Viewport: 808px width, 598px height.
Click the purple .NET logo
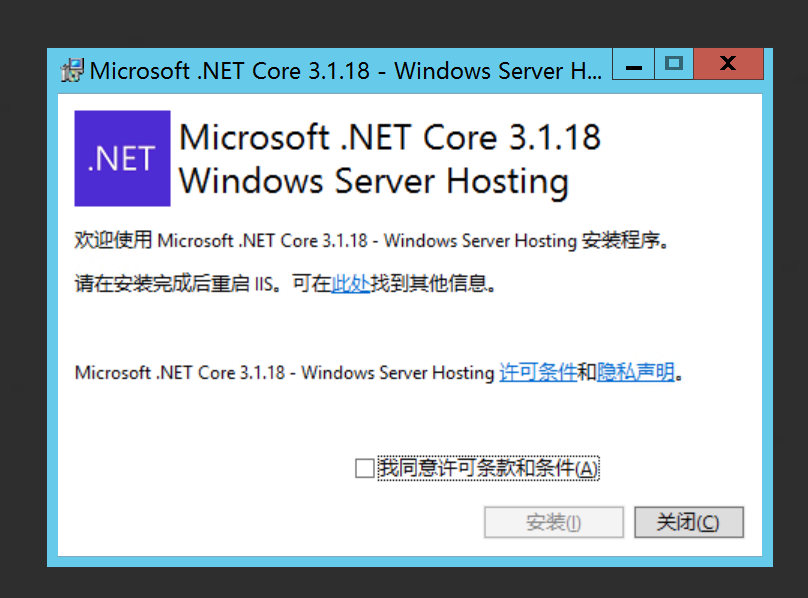[x=122, y=158]
